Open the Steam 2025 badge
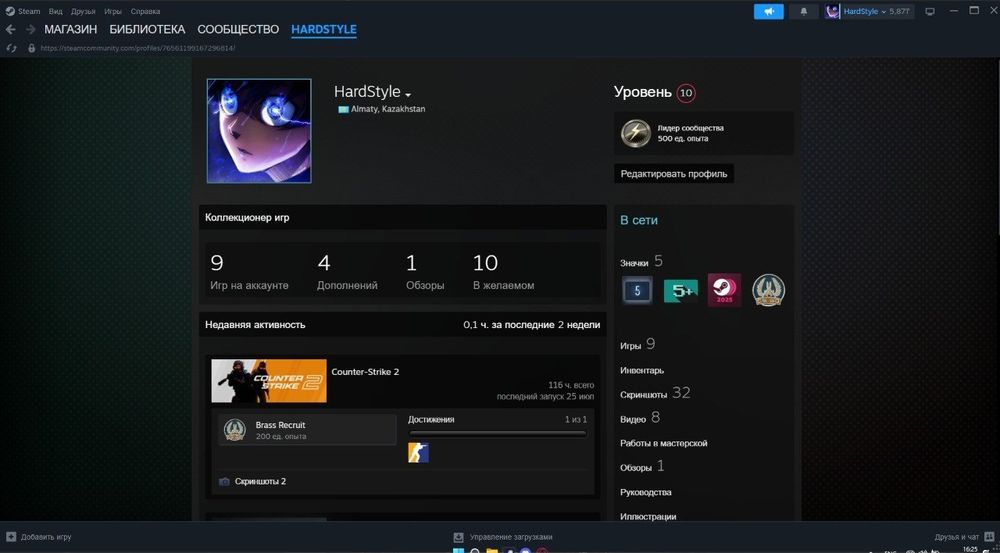This screenshot has height=553, width=1000. coord(724,290)
